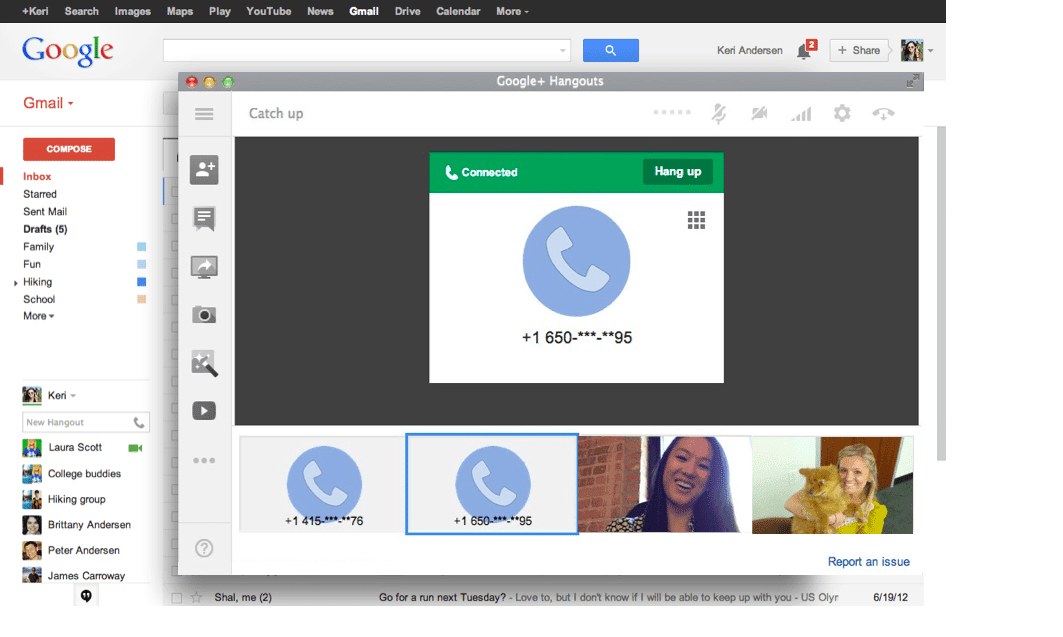Open the effects magic wand app

pyautogui.click(x=204, y=363)
